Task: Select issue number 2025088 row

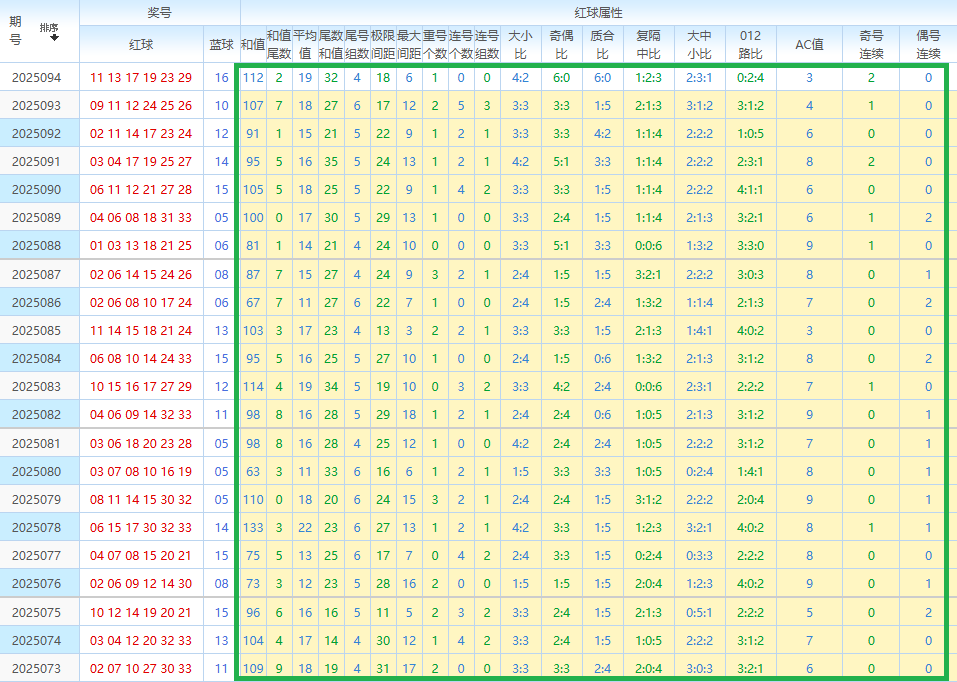Action: [36, 246]
